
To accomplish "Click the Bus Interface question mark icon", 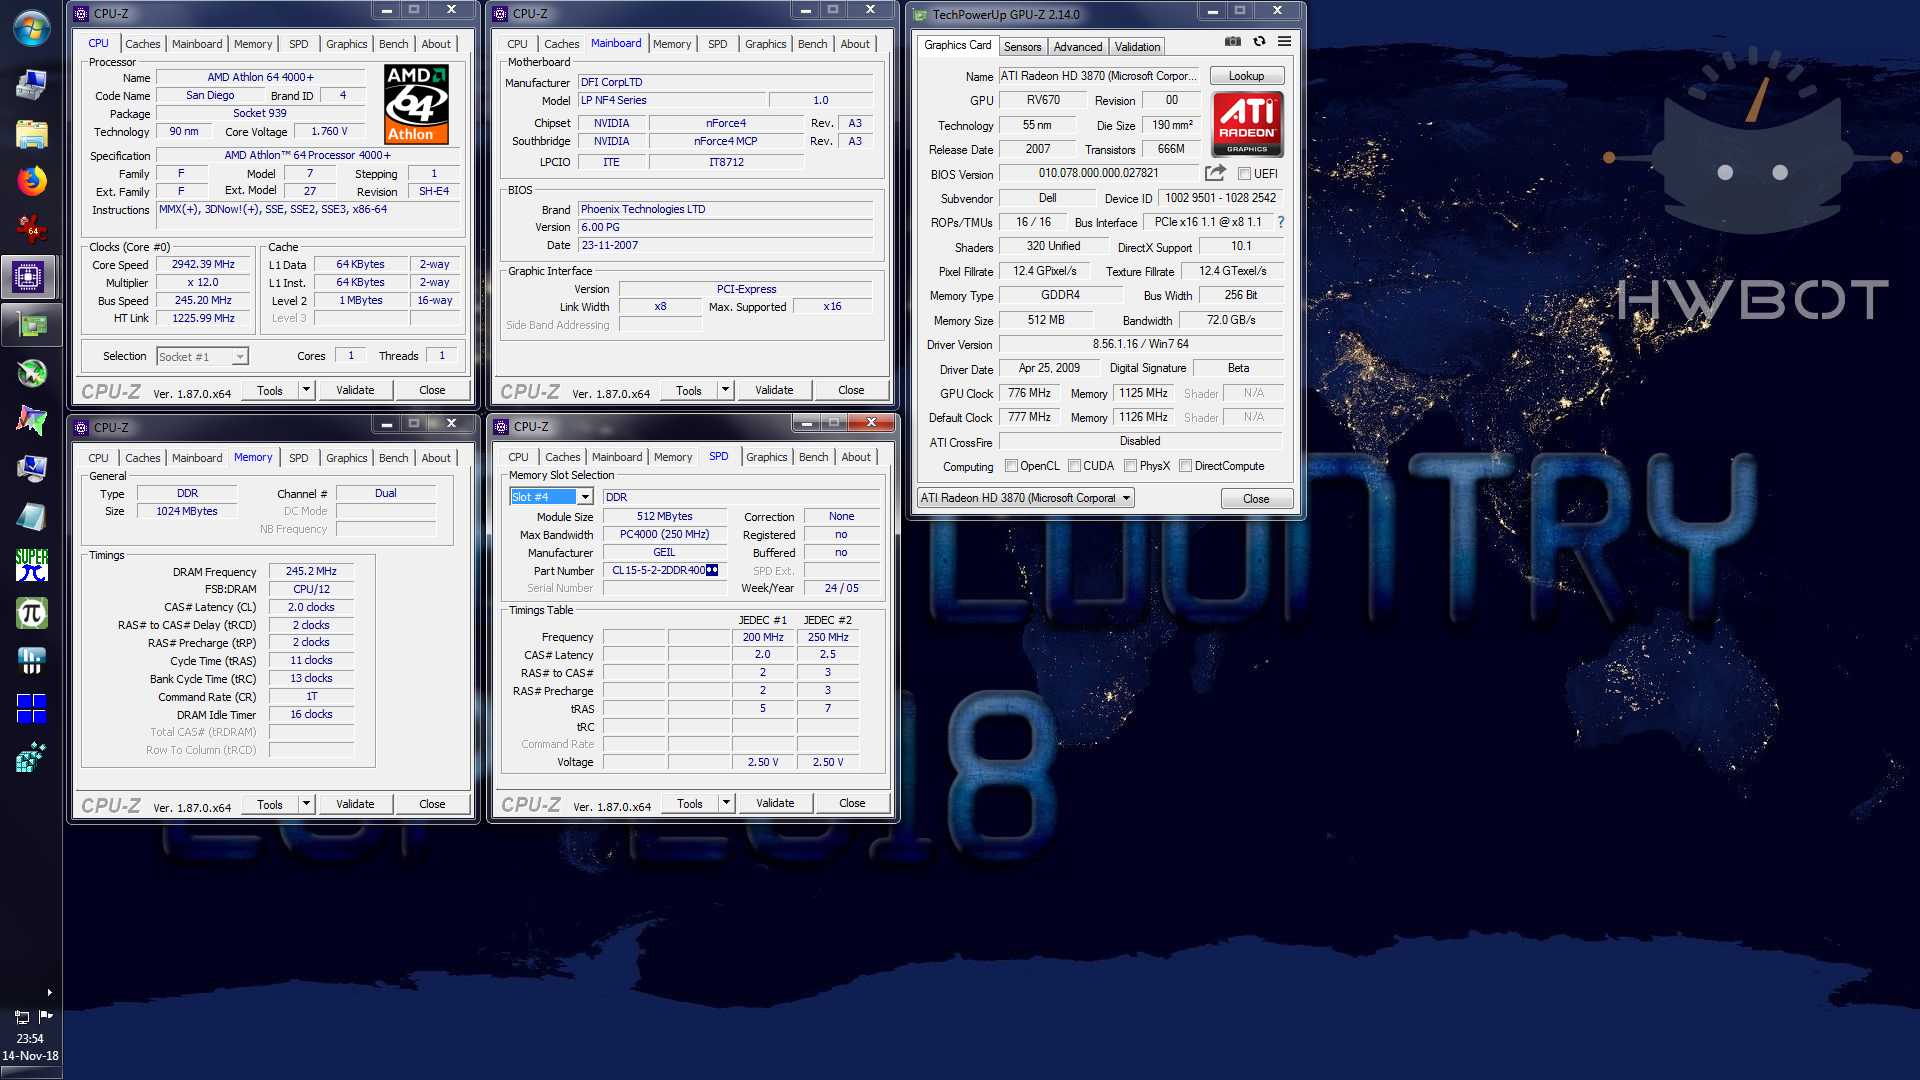I will coord(1280,222).
